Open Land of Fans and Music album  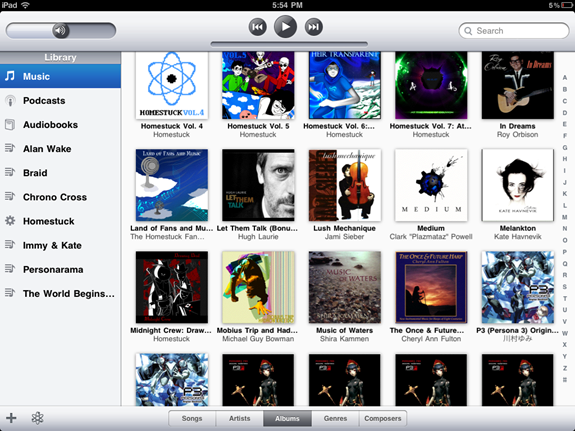[x=172, y=185]
